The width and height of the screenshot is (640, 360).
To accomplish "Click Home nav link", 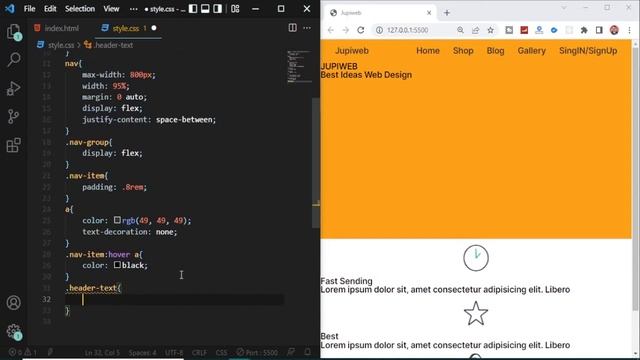I will click(428, 51).
